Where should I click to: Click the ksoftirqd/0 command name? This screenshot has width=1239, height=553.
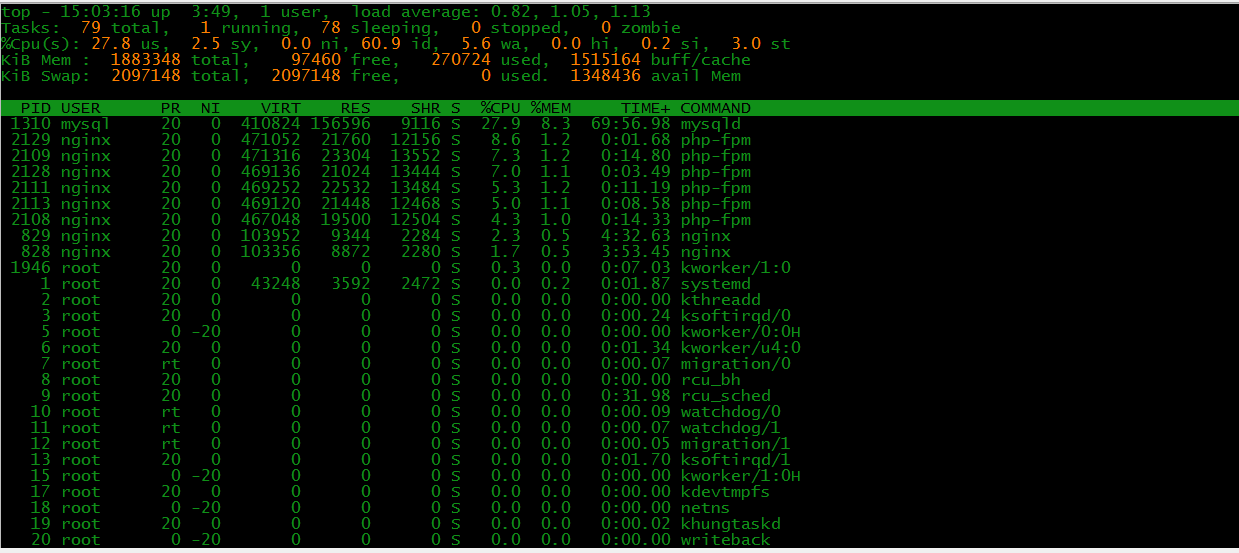[735, 316]
